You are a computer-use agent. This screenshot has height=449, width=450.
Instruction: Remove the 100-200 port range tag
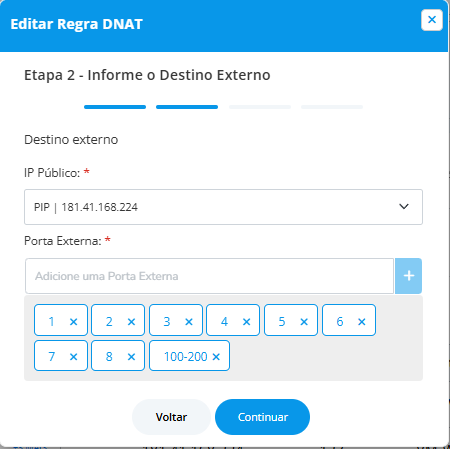pos(216,357)
